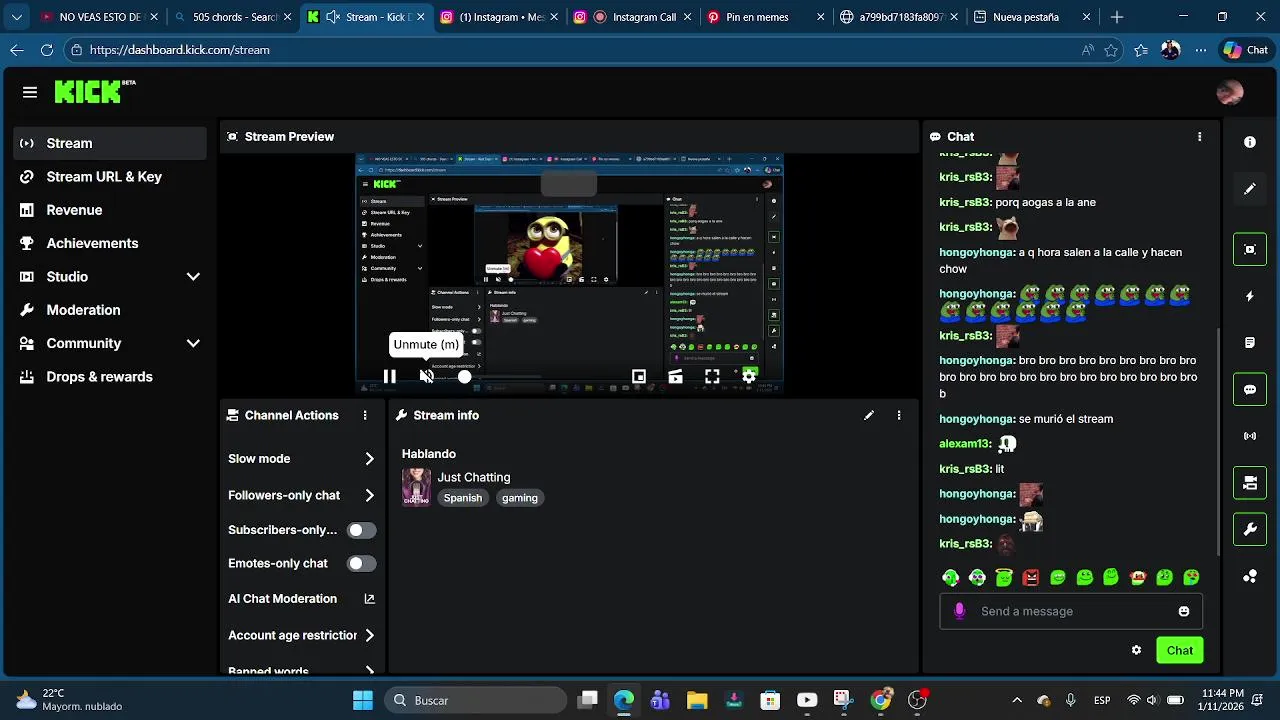Insert the first green quick emote

click(x=951, y=577)
